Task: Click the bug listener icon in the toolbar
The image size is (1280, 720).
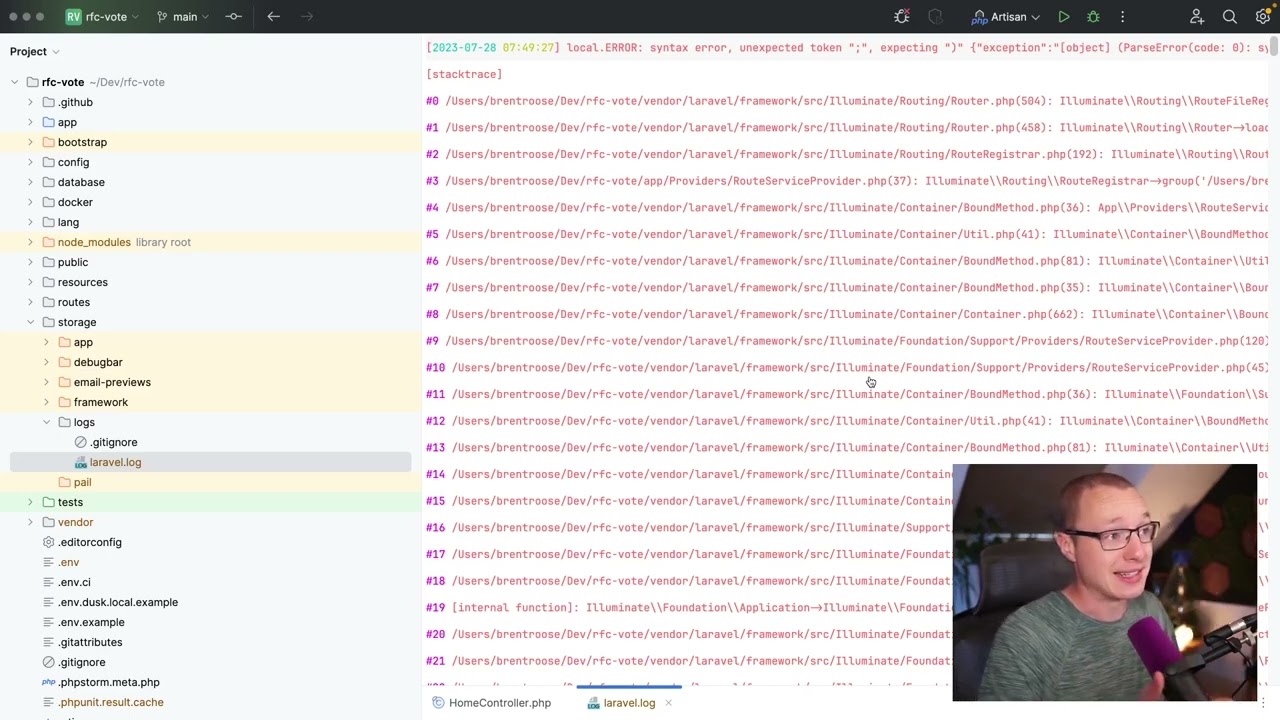Action: point(901,17)
